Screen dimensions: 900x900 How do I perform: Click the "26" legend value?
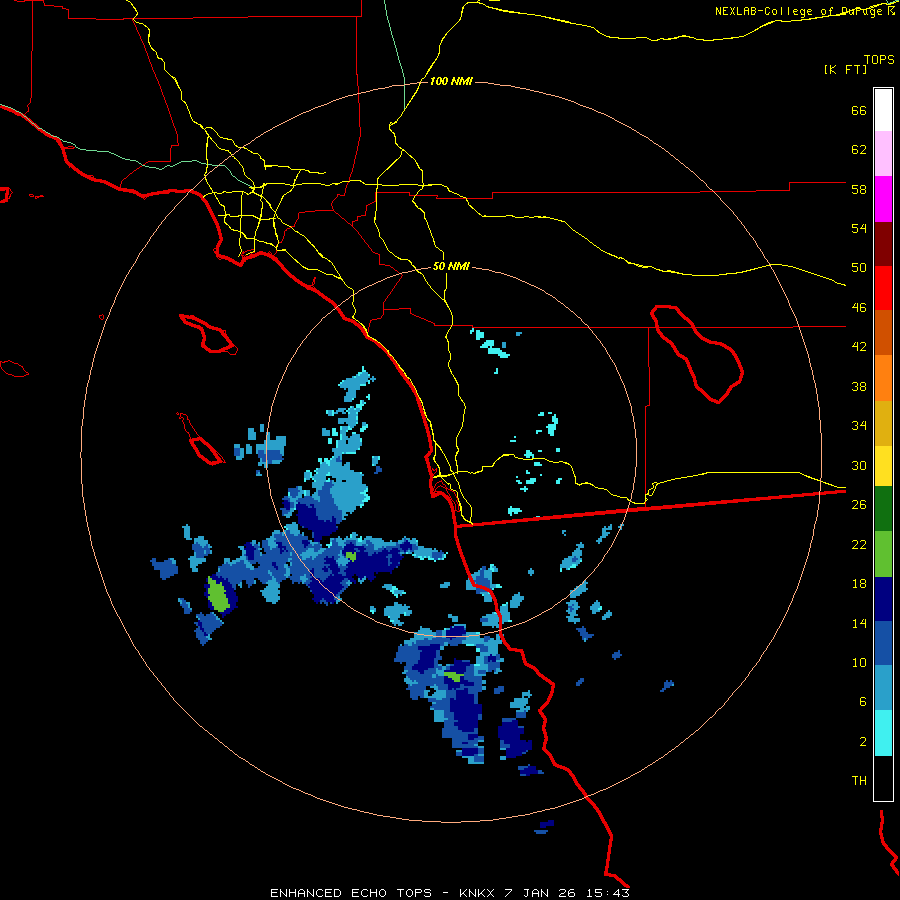click(x=859, y=505)
